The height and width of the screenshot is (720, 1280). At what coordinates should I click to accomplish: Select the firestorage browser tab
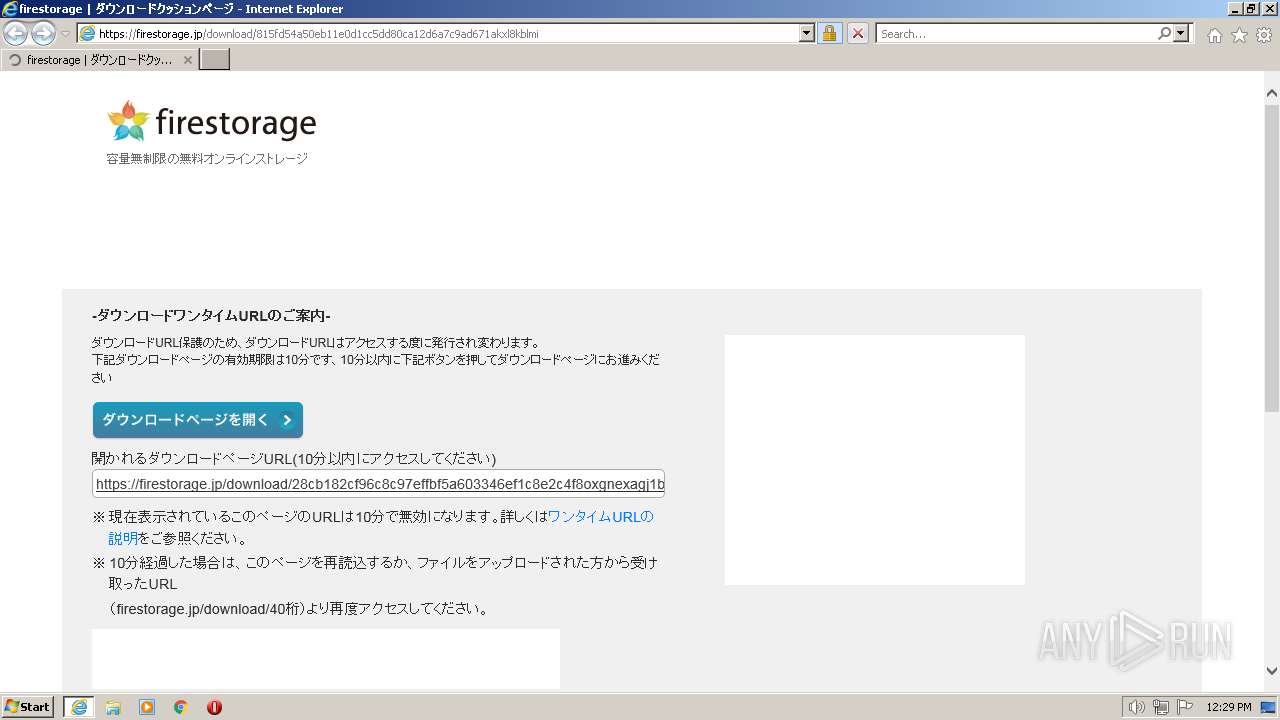pyautogui.click(x=98, y=60)
